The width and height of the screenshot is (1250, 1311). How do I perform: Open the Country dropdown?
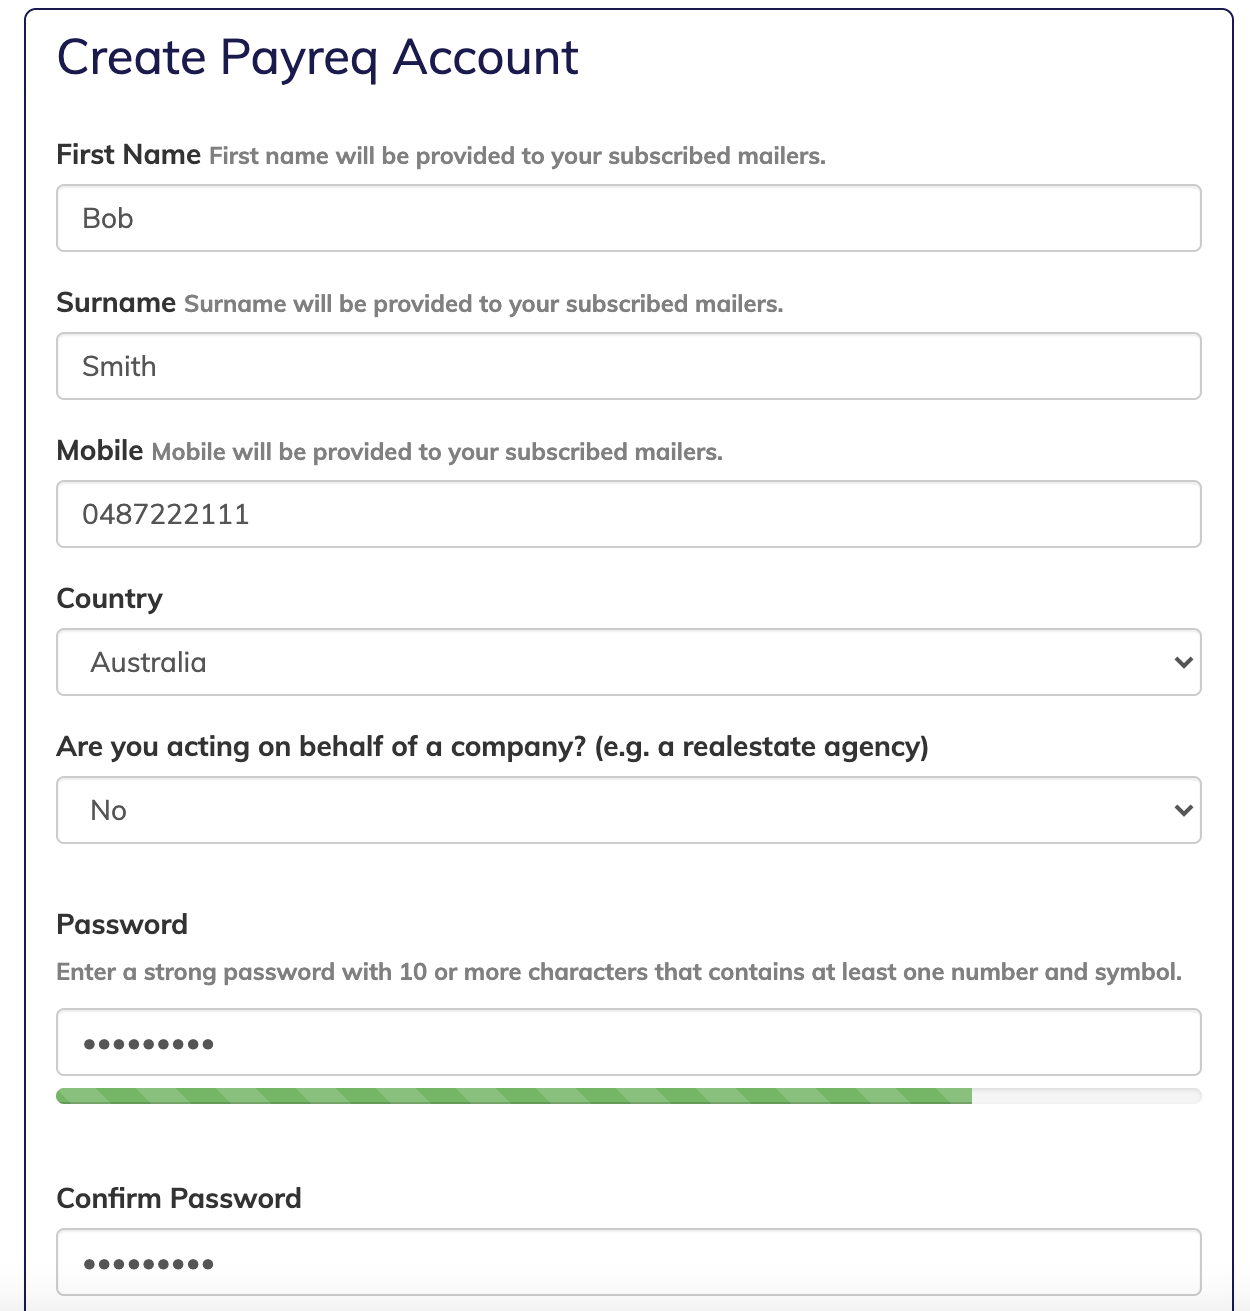628,662
